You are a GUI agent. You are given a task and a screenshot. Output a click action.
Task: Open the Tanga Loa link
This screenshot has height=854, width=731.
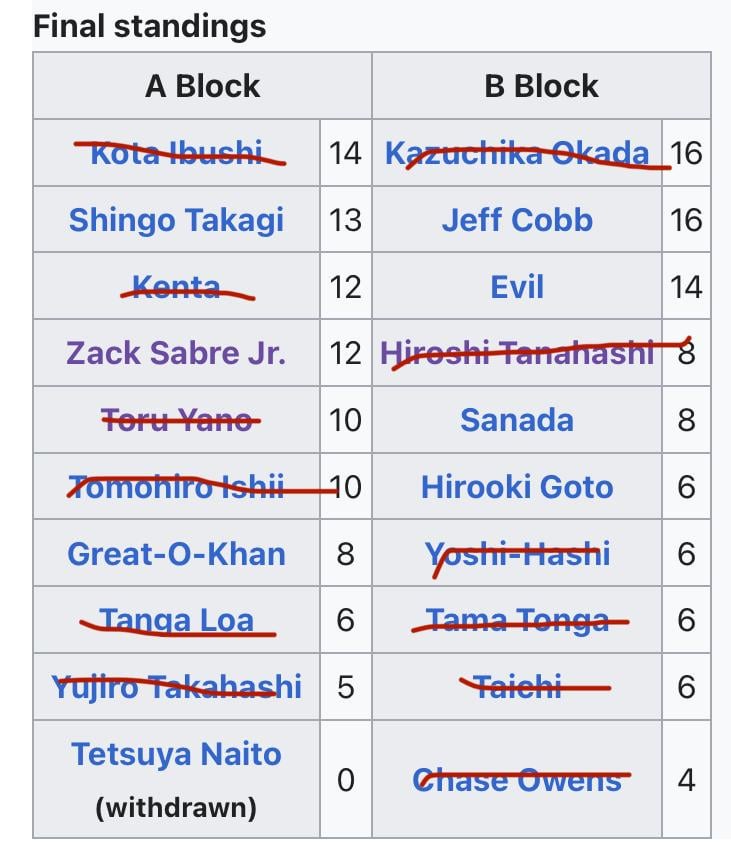pyautogui.click(x=176, y=620)
